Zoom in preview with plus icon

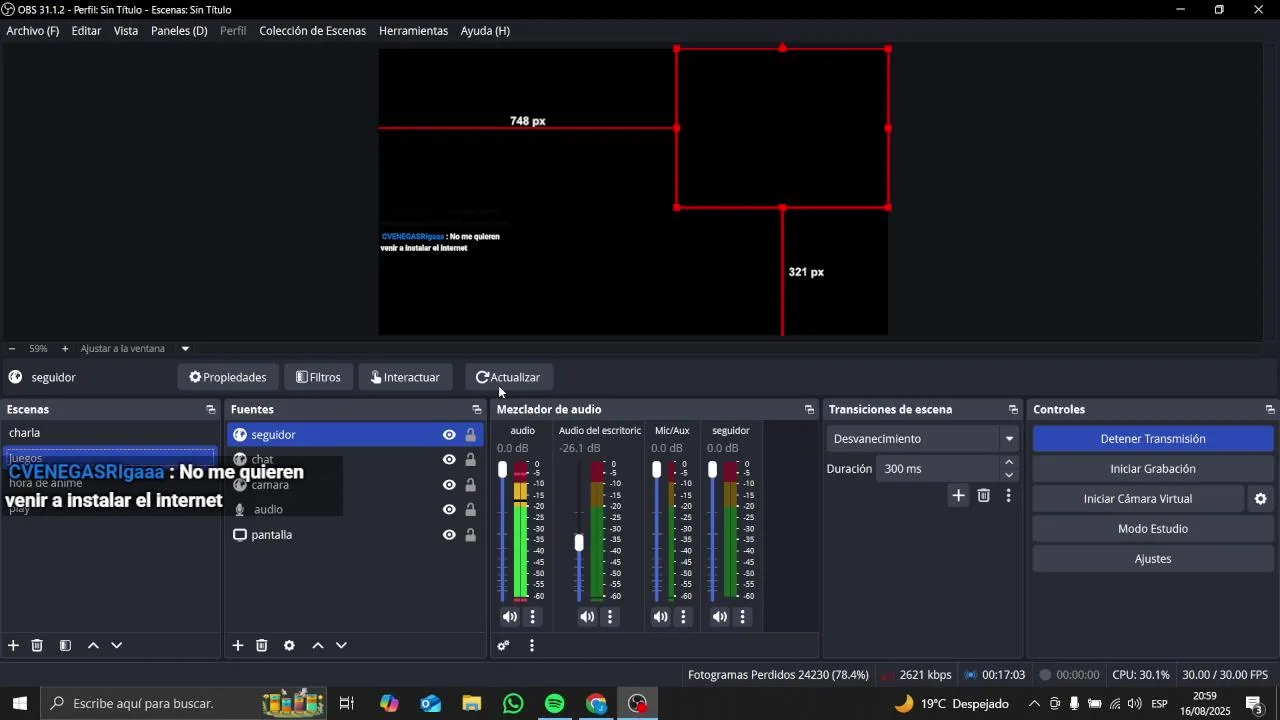click(65, 349)
